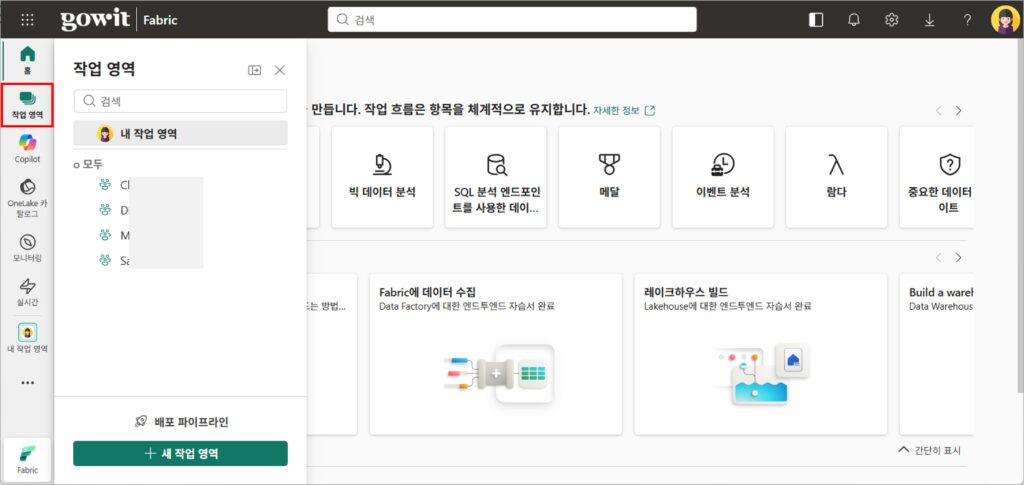Show next task flow cards with right chevron

pyautogui.click(x=958, y=111)
